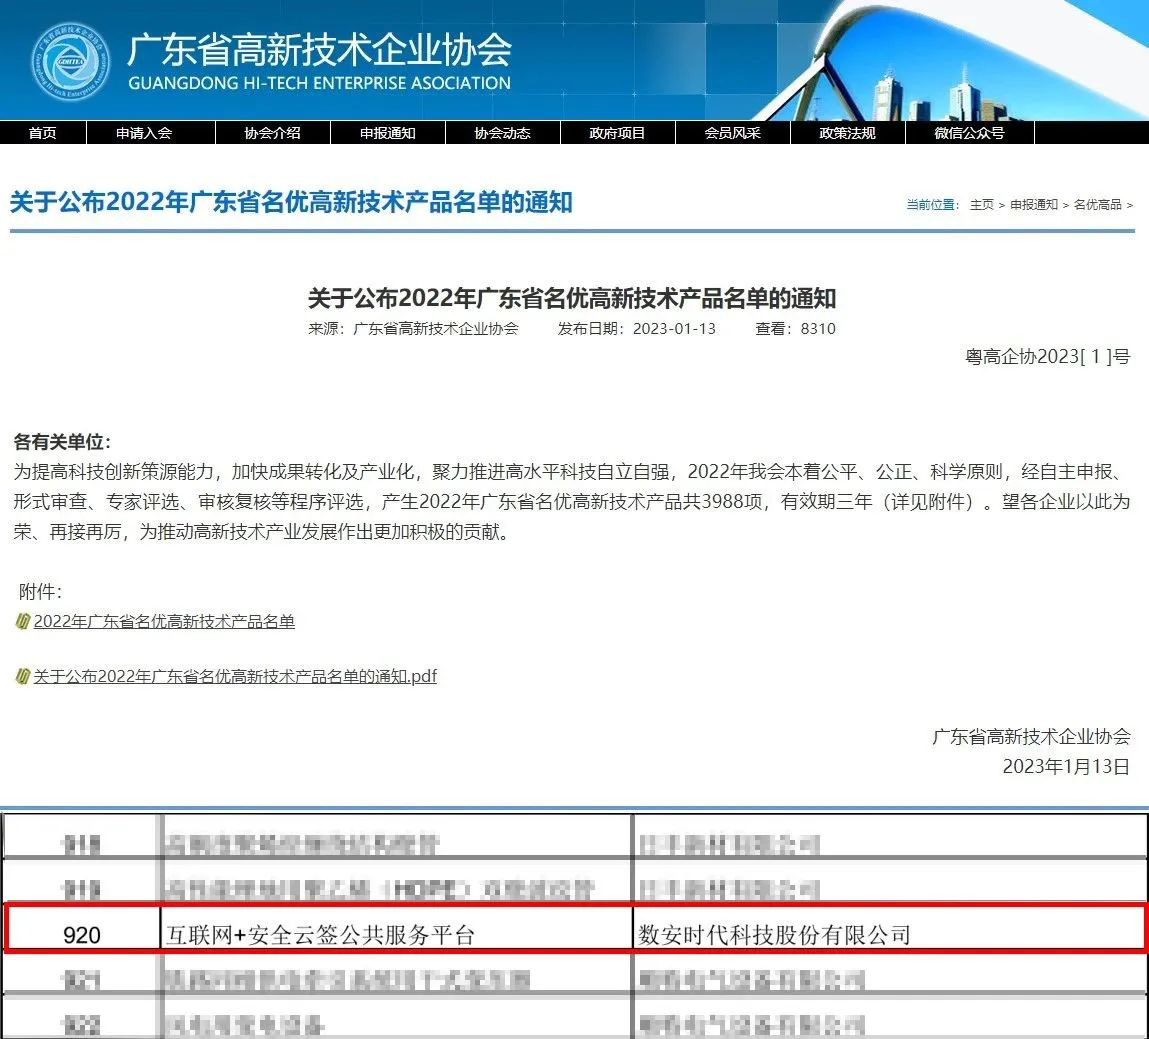Click the 申报通知 breadcrumb link
The image size is (1149, 1039).
coord(1034,204)
